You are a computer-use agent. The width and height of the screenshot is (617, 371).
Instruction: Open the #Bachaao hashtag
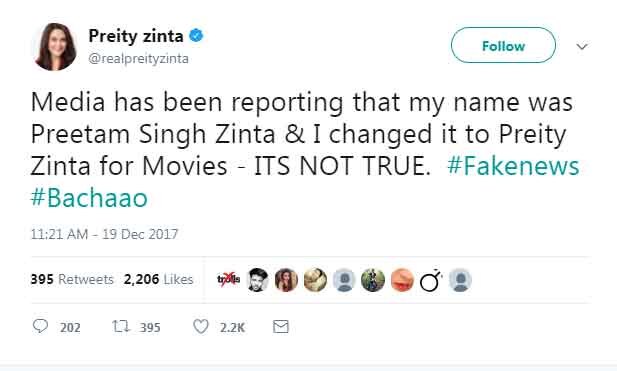pyautogui.click(x=89, y=197)
